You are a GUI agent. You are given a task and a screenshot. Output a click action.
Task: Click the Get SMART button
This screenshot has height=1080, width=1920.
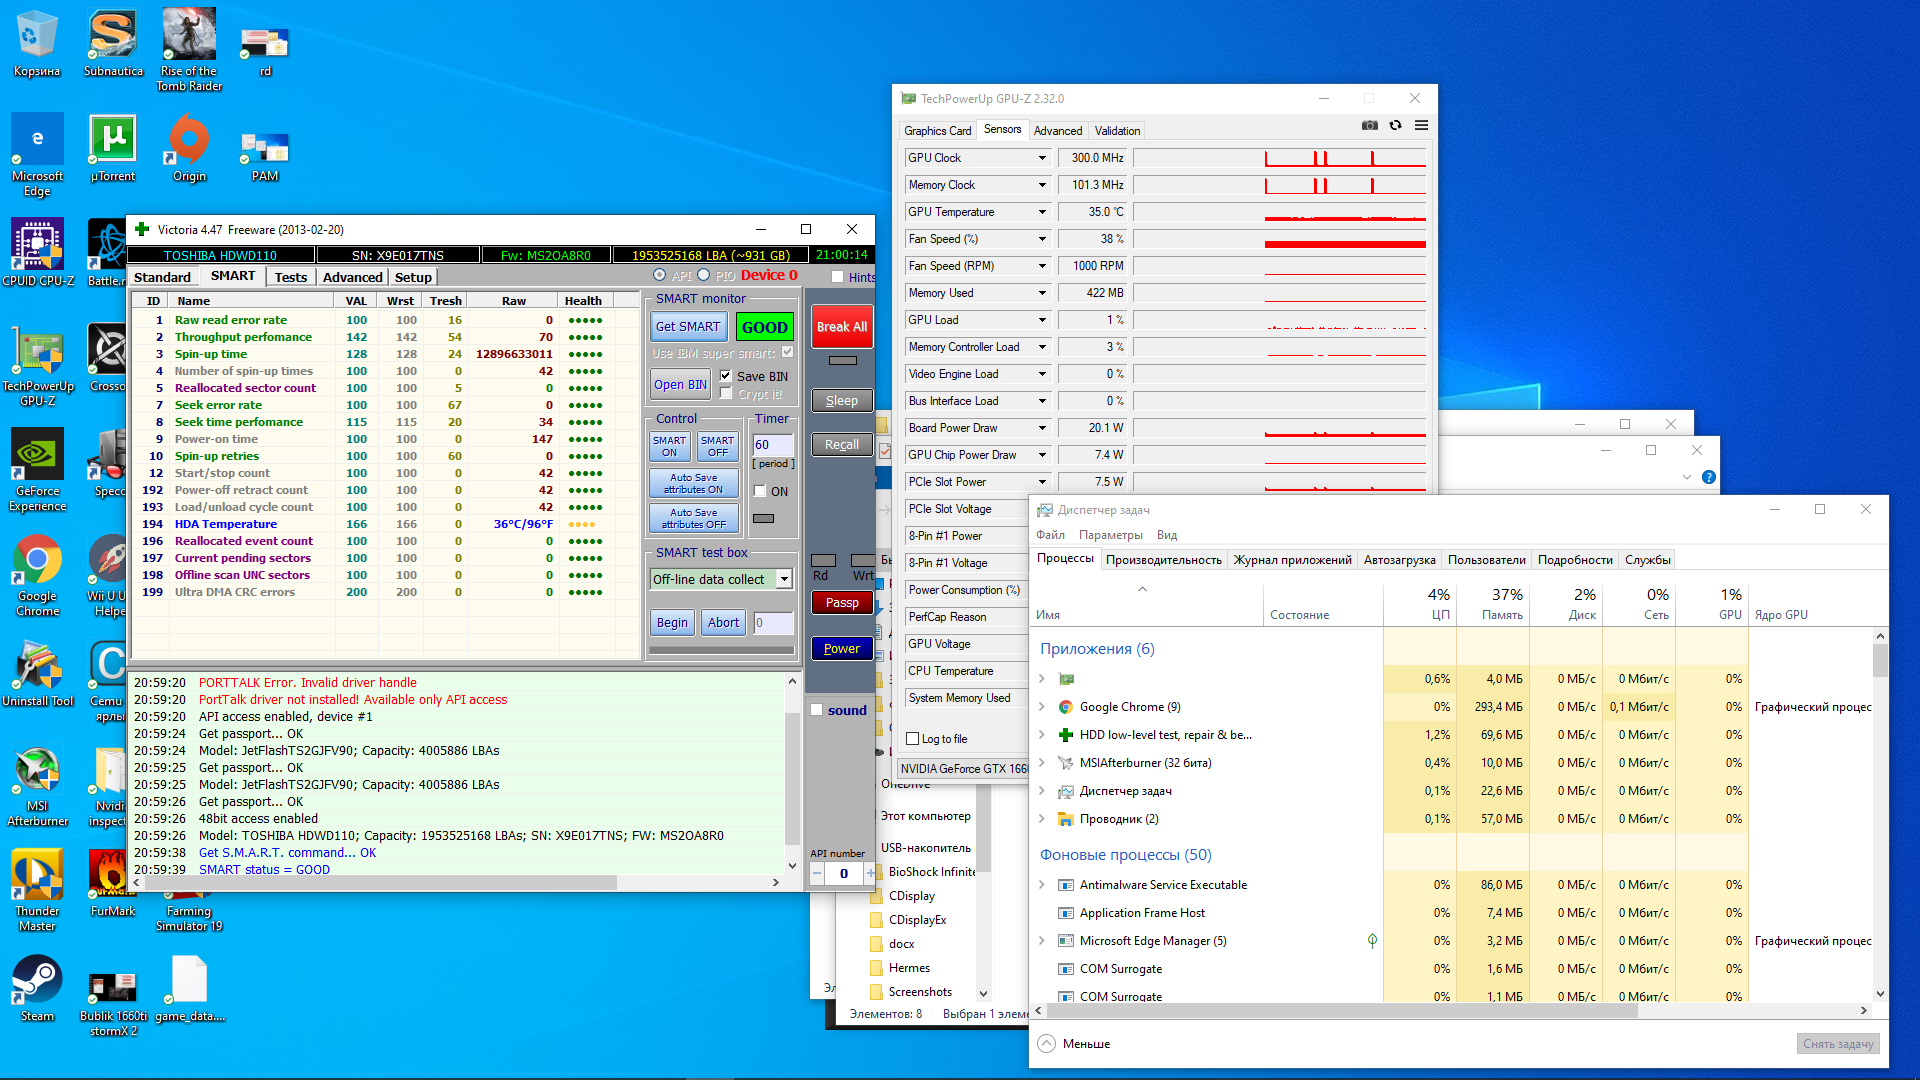click(x=688, y=327)
